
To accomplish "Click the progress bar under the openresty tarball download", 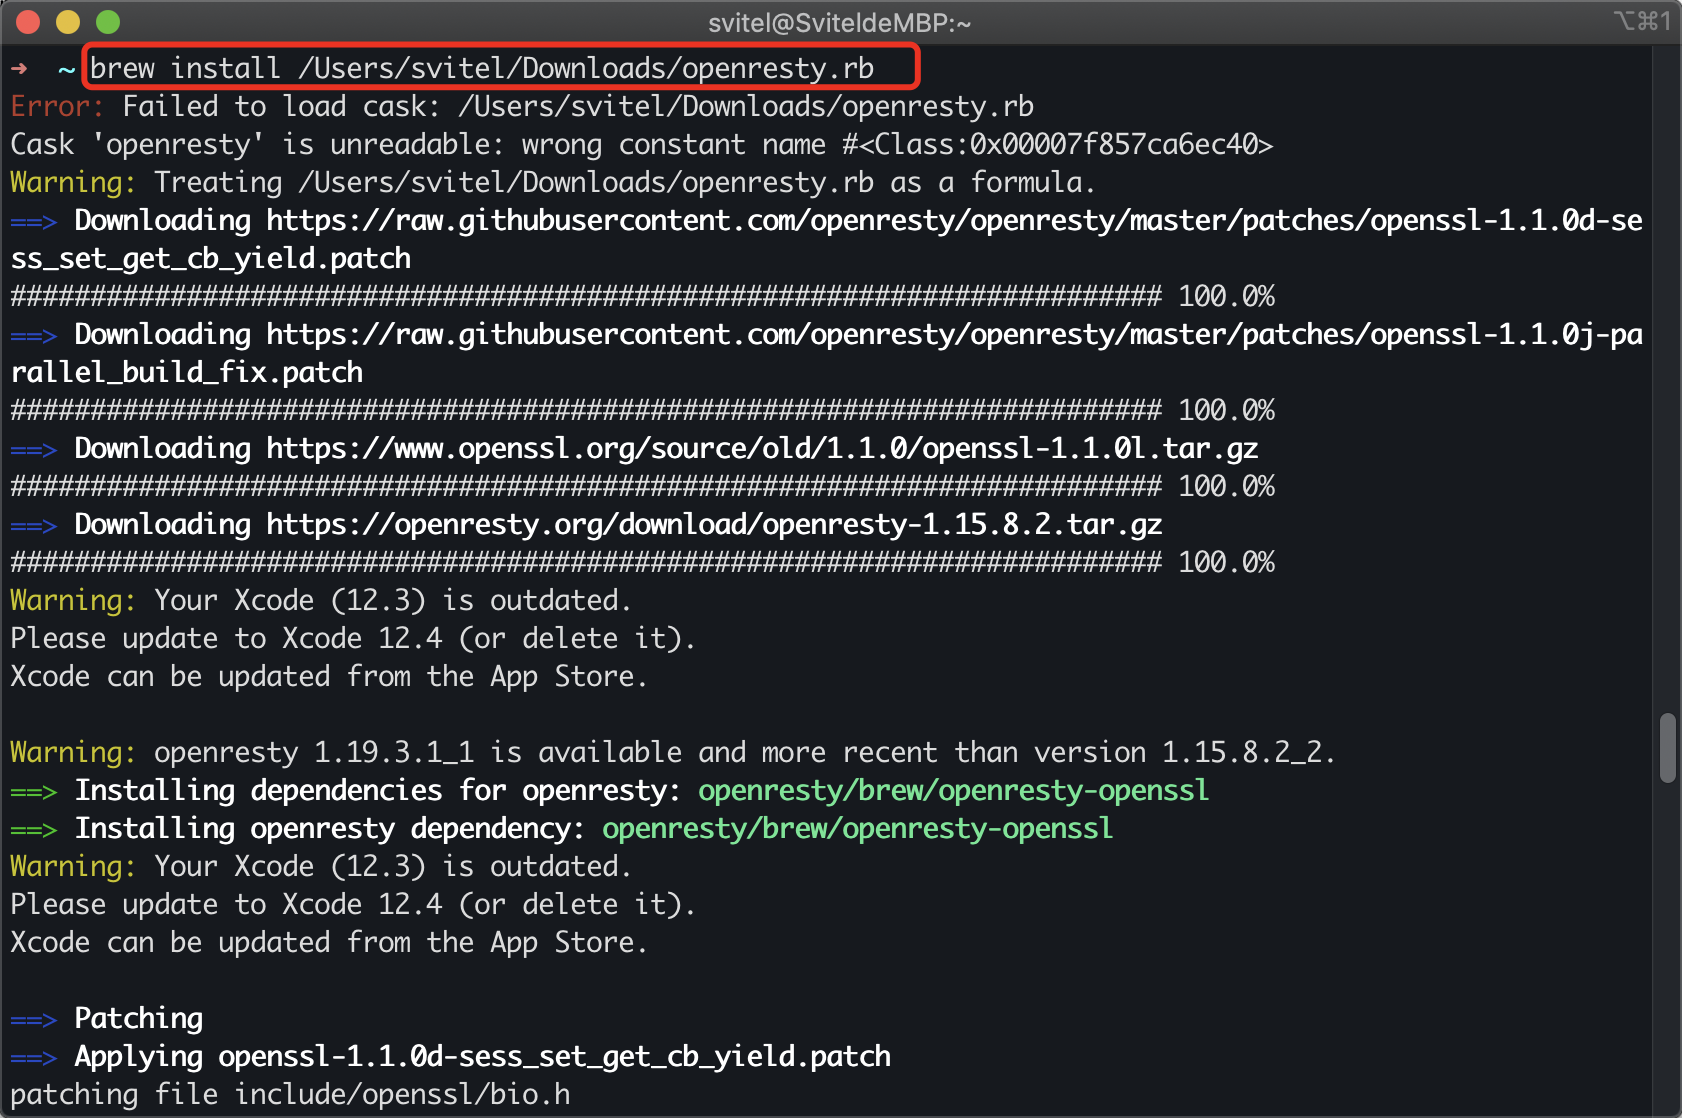I will point(586,562).
